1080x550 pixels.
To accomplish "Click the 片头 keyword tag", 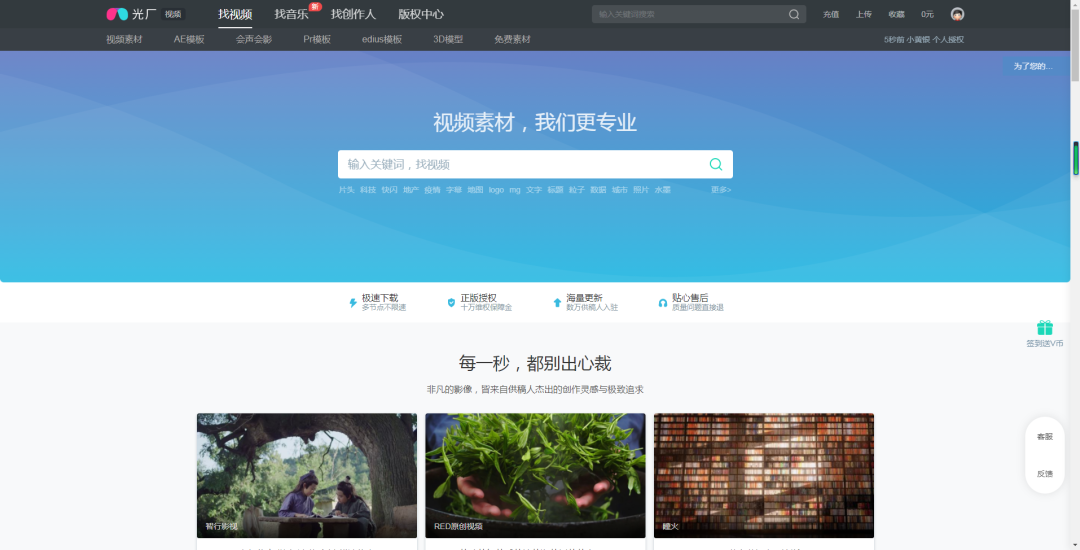I will click(x=346, y=189).
